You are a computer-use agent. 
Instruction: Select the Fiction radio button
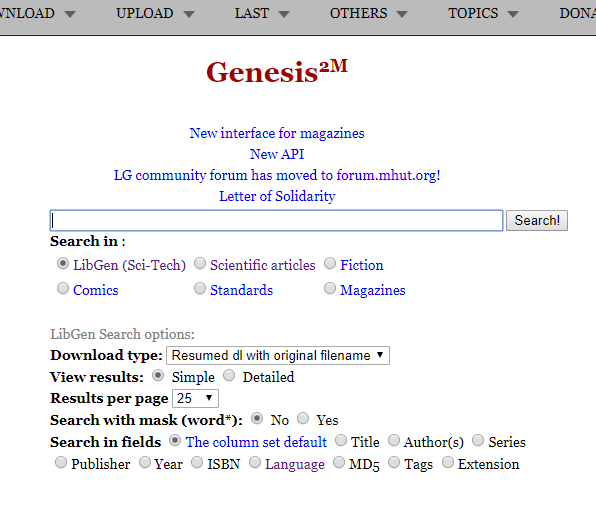pos(330,263)
